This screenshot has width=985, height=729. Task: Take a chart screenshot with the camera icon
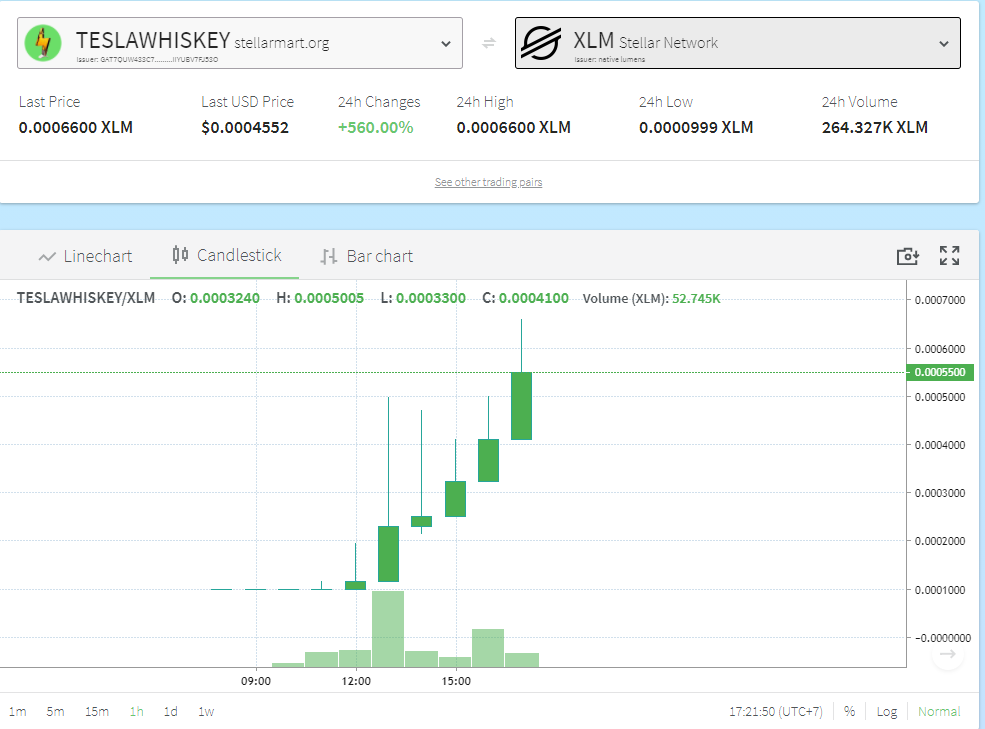pos(908,256)
